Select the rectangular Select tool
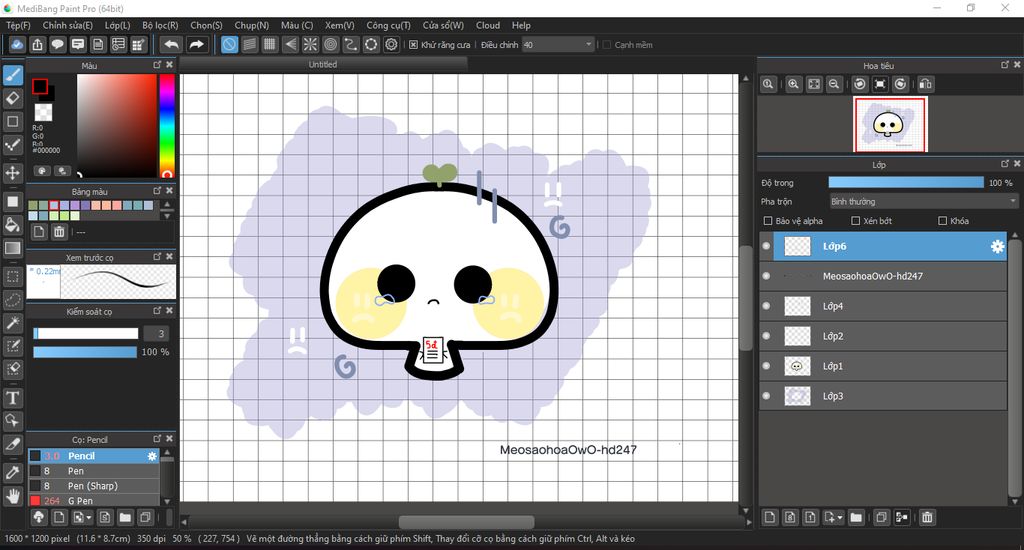This screenshot has height=550, width=1024. [12, 276]
